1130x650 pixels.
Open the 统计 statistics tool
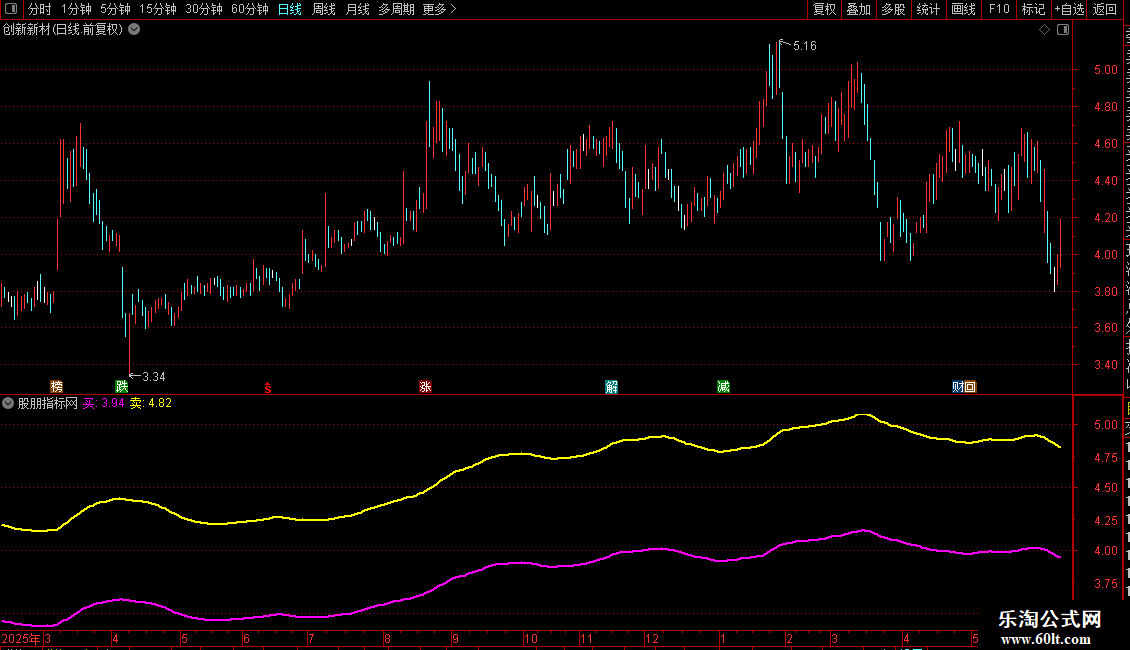tap(928, 9)
